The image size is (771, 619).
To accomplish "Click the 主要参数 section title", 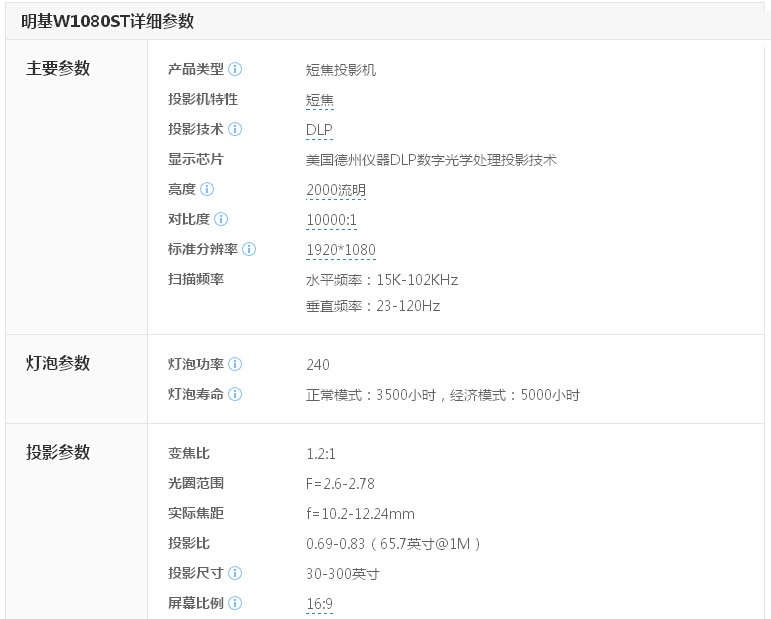I will coord(58,68).
